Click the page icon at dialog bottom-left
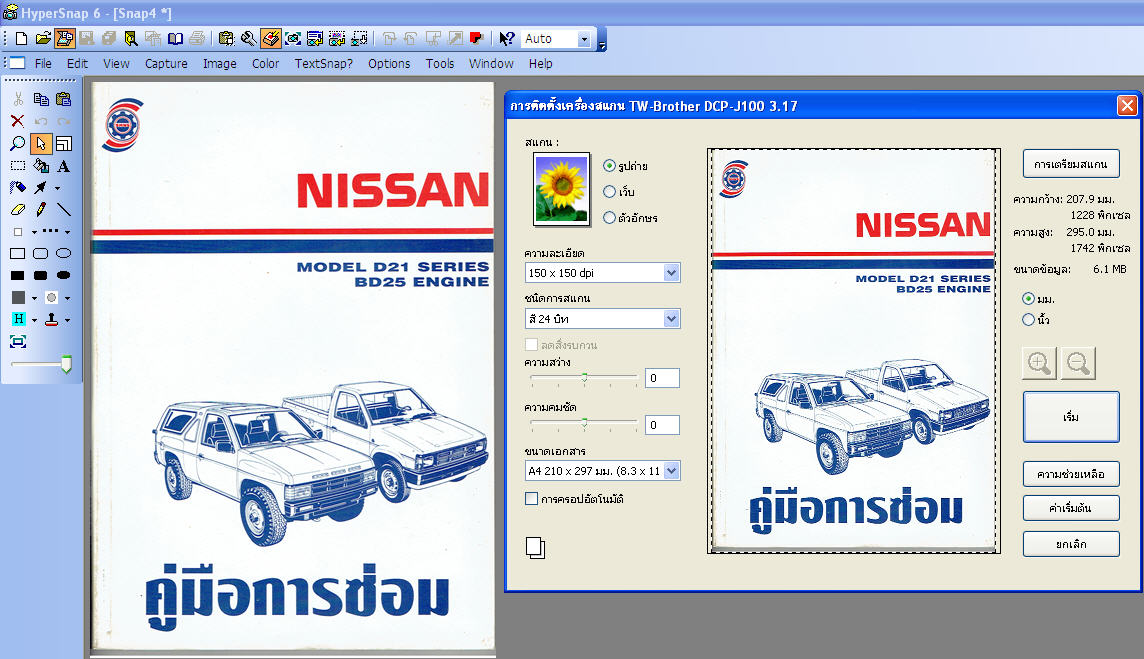The height and width of the screenshot is (659, 1144). point(536,548)
